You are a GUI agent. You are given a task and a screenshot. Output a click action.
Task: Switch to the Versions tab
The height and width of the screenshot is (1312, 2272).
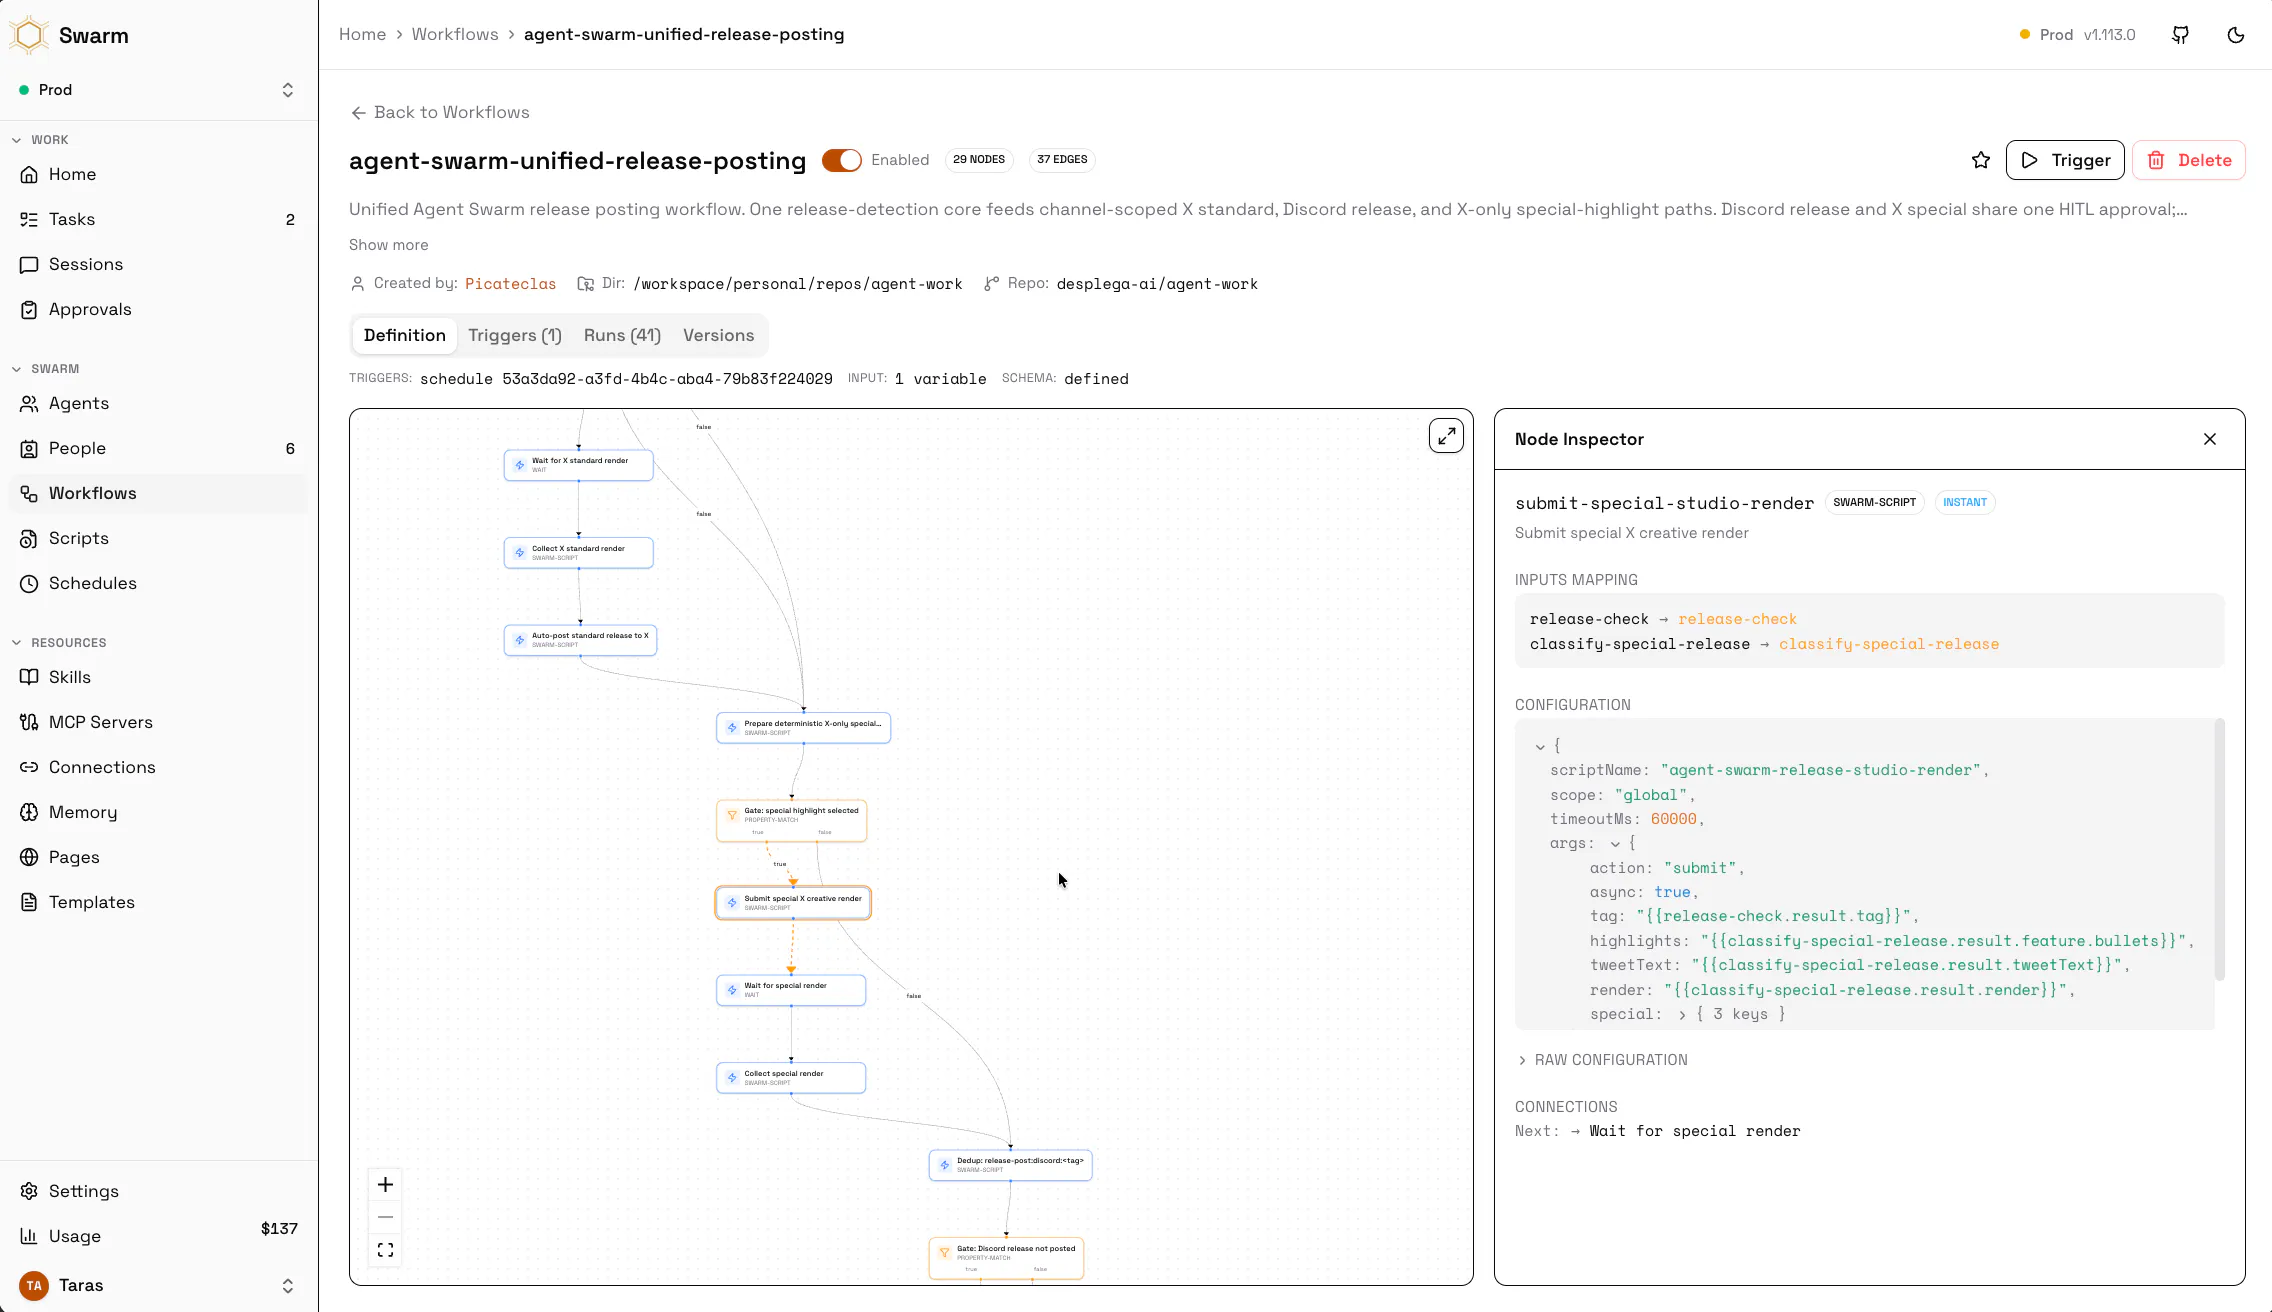pos(718,335)
